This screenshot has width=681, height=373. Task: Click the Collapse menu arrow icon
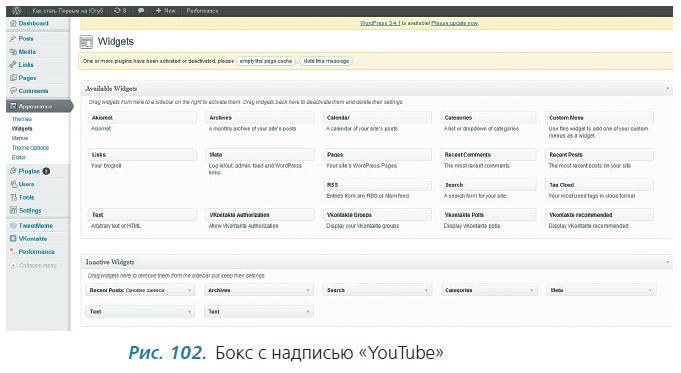[x=13, y=265]
